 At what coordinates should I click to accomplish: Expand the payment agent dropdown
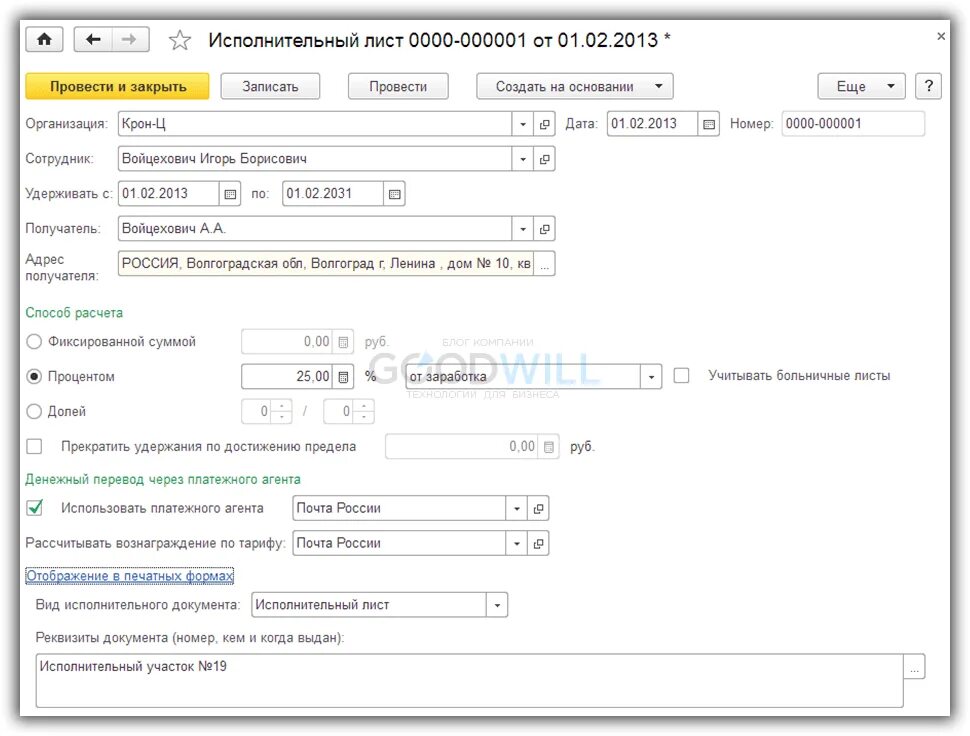click(517, 508)
